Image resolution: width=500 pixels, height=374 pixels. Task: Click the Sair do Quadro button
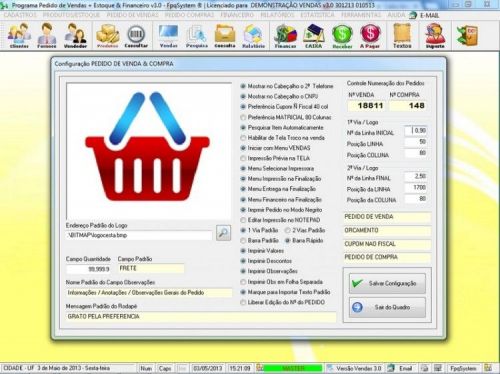pos(387,307)
